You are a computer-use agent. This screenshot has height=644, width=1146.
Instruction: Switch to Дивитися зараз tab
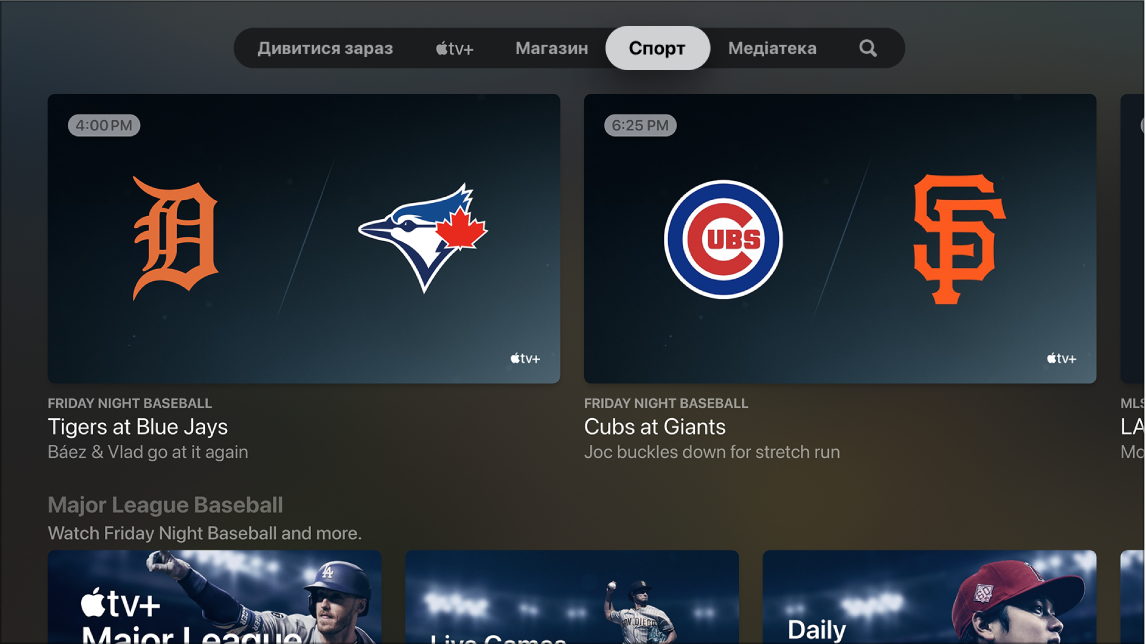325,48
